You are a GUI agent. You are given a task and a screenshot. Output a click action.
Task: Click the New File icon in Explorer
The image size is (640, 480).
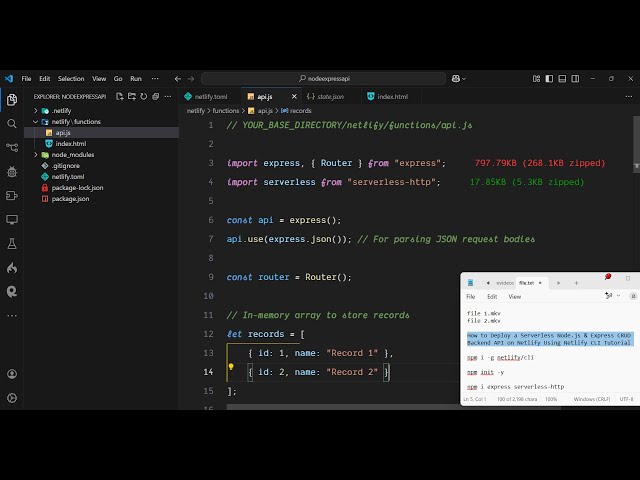point(120,97)
